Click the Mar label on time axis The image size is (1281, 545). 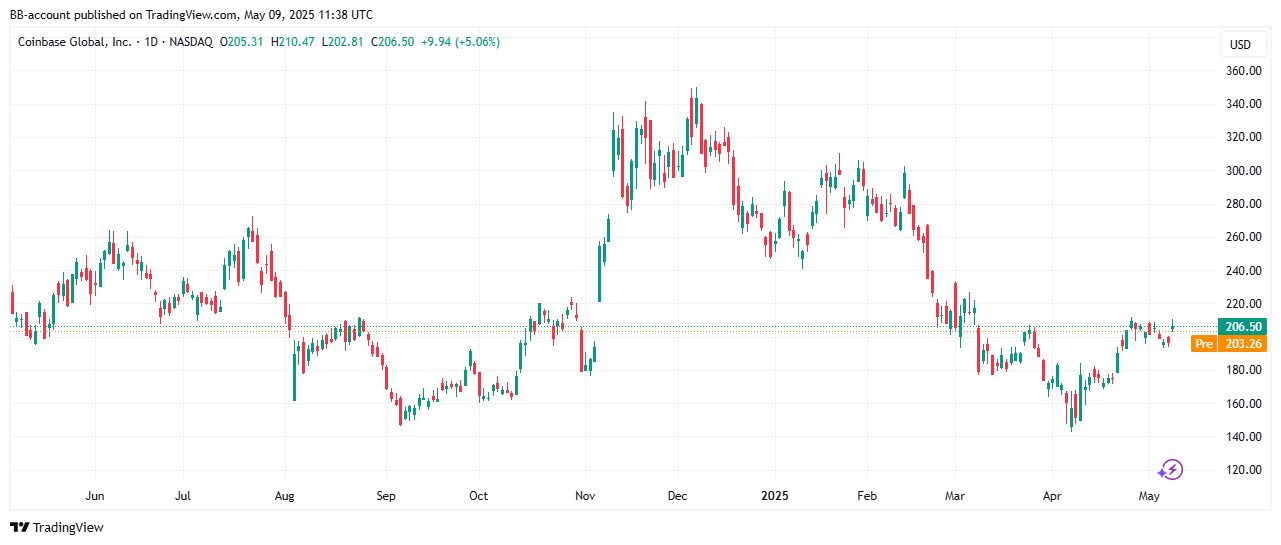point(954,496)
